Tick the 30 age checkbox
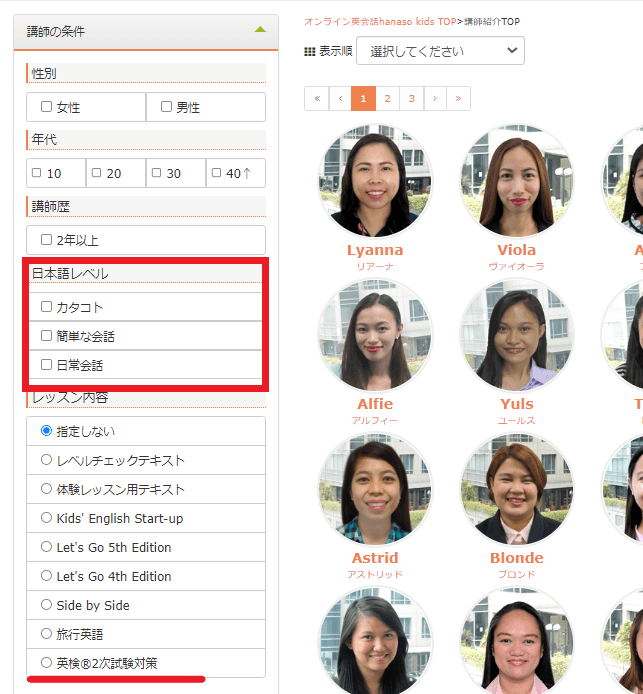 (156, 173)
